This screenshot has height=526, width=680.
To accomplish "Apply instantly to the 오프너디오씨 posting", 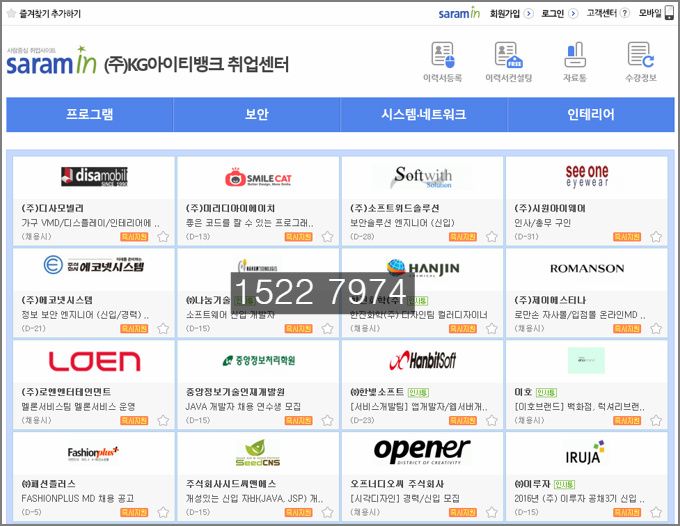I will click(x=463, y=513).
